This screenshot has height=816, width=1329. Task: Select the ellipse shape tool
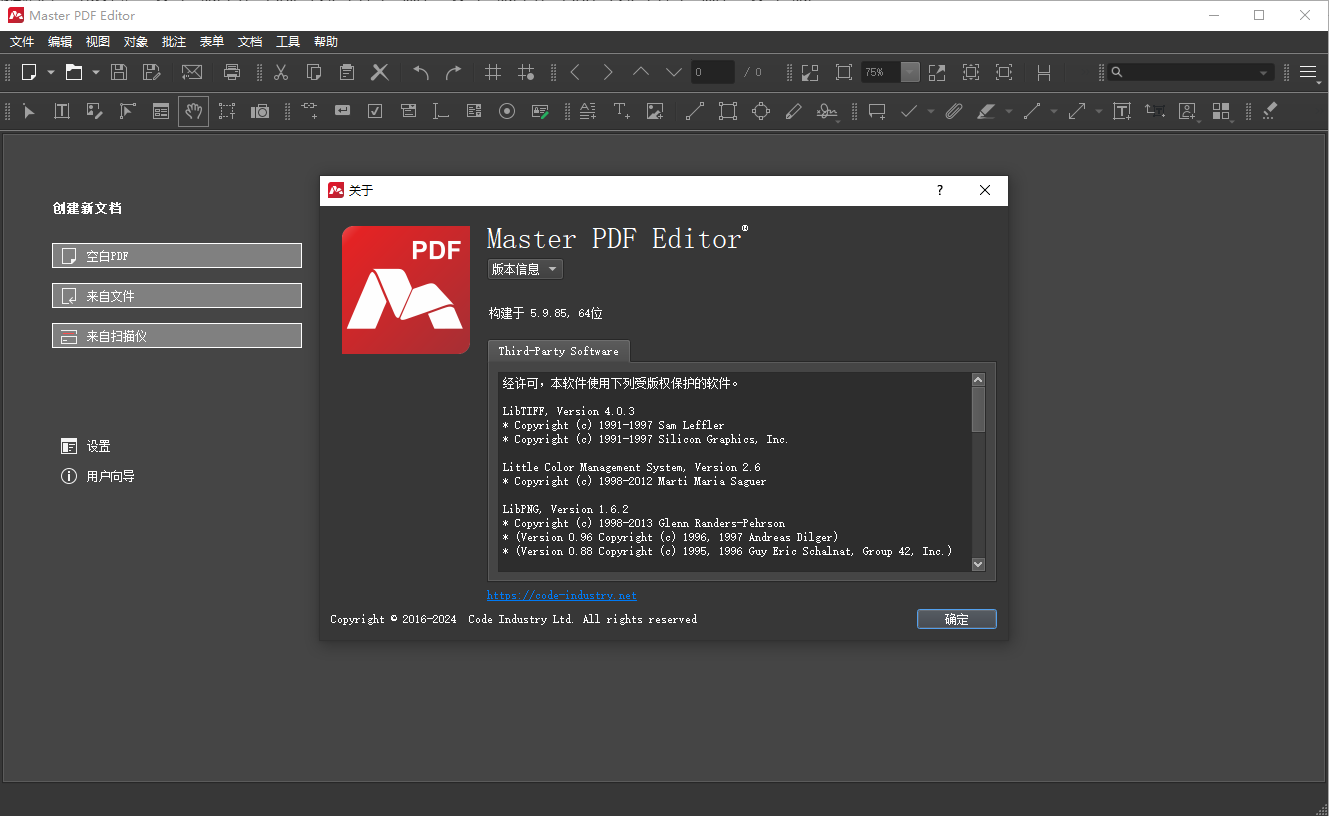click(x=761, y=111)
